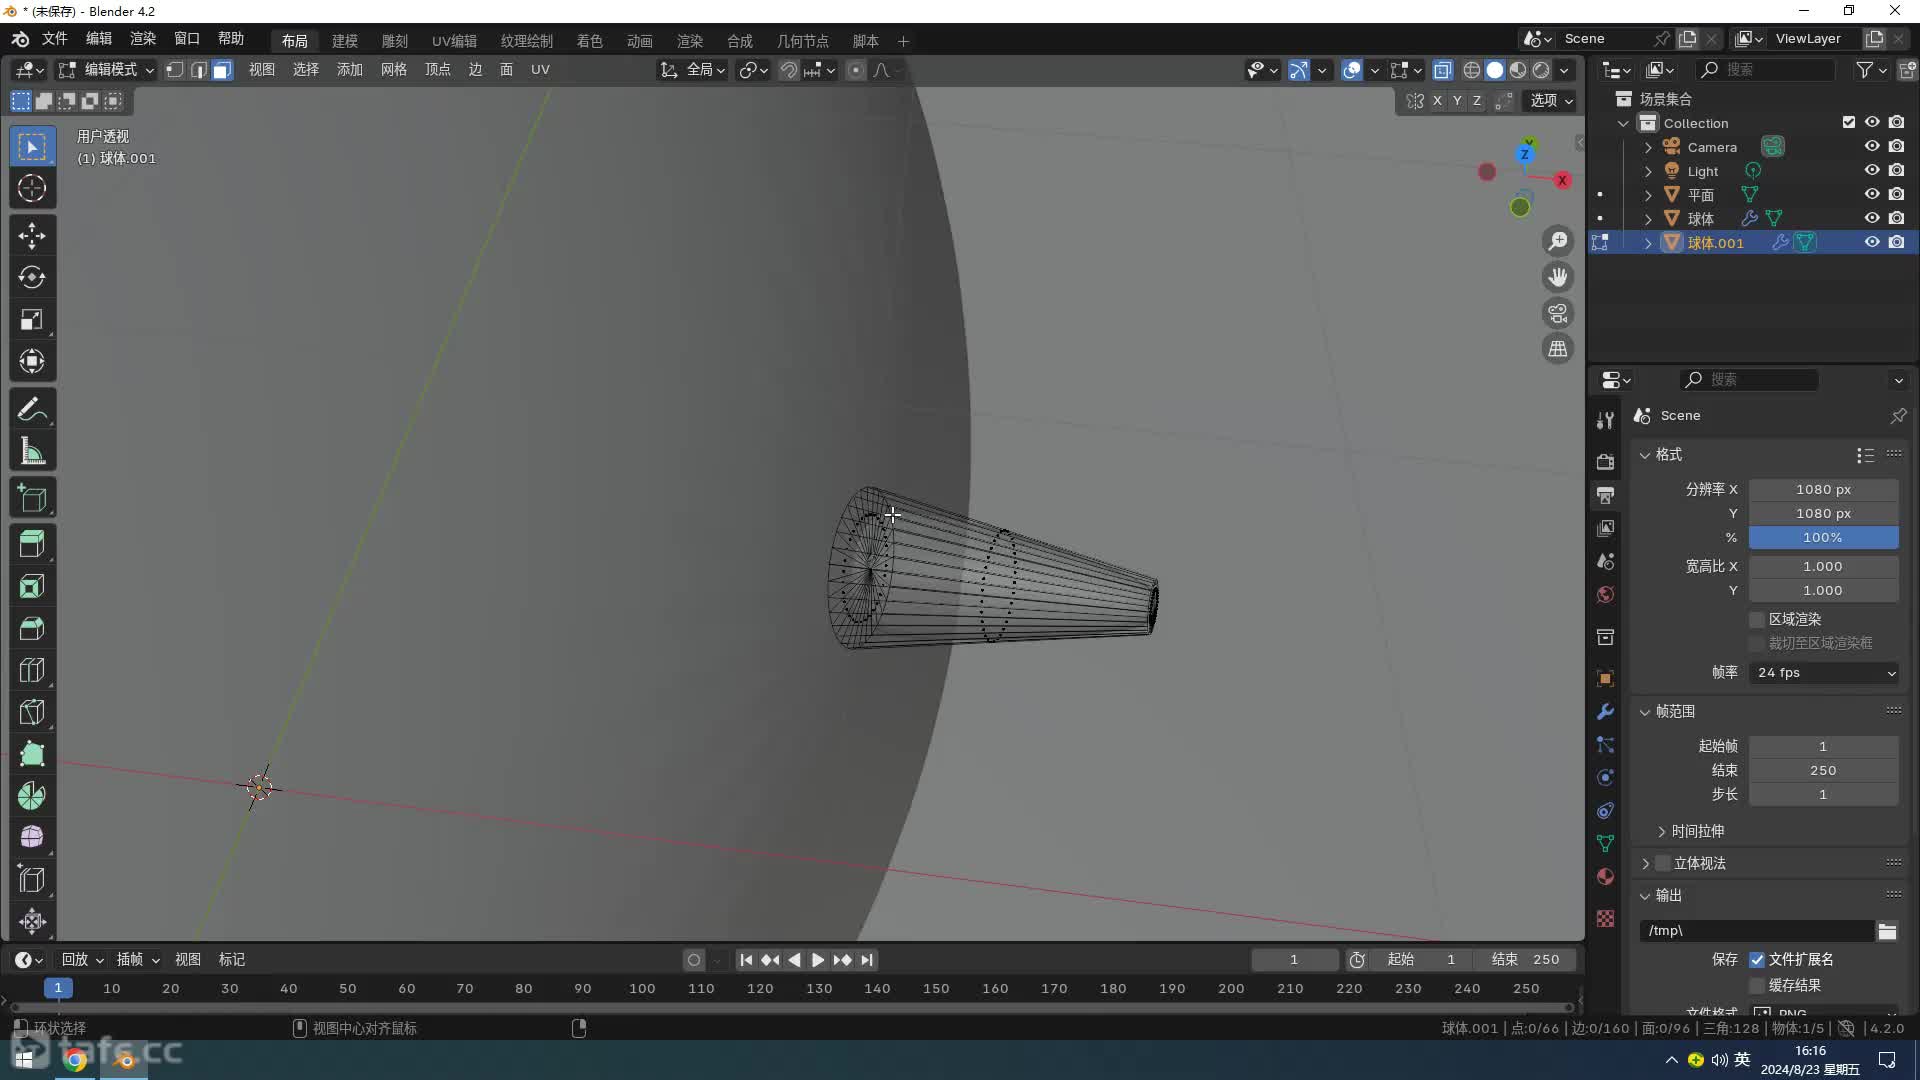
Task: Enable vertex select mode
Action: [x=175, y=70]
